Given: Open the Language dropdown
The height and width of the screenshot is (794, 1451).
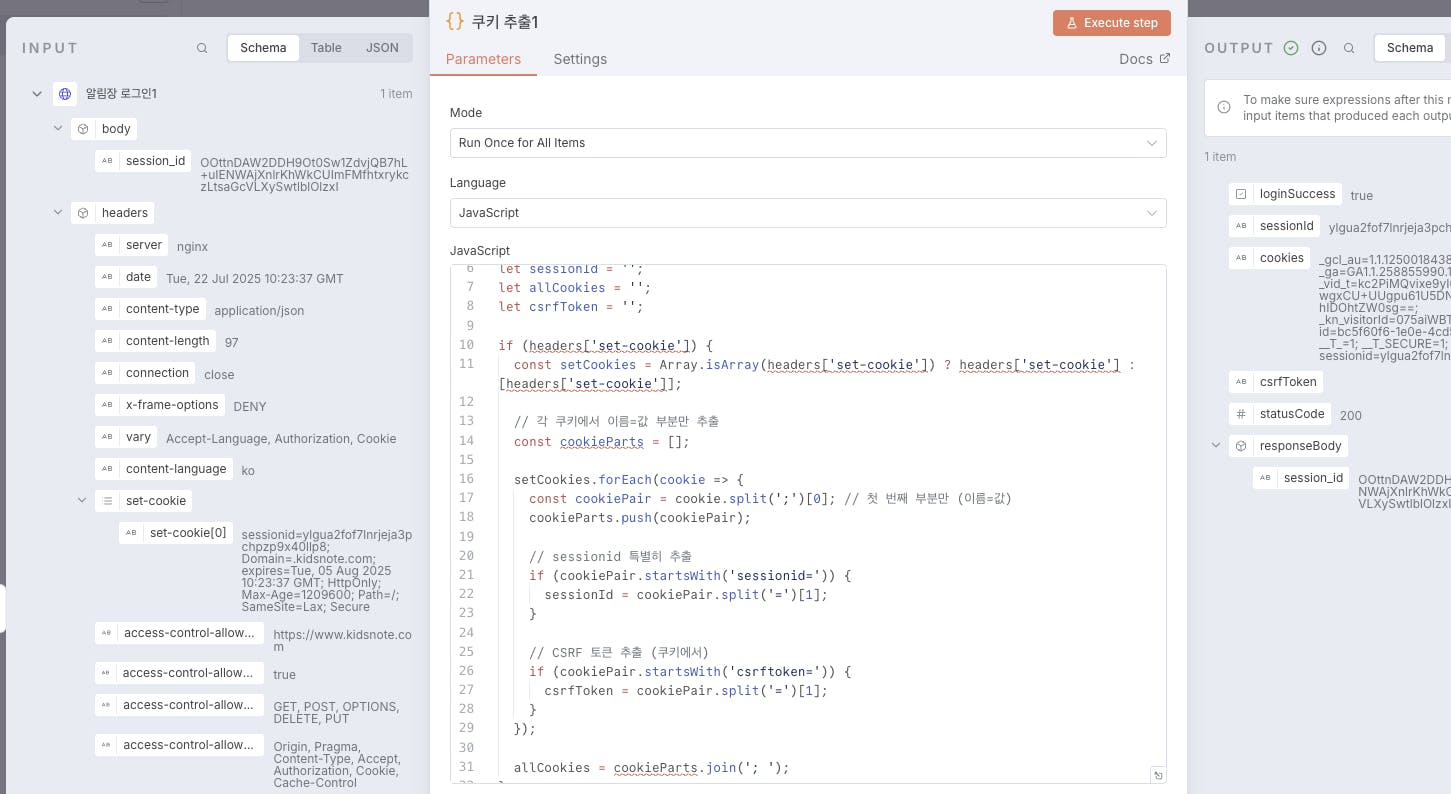Looking at the screenshot, I should click(x=808, y=213).
